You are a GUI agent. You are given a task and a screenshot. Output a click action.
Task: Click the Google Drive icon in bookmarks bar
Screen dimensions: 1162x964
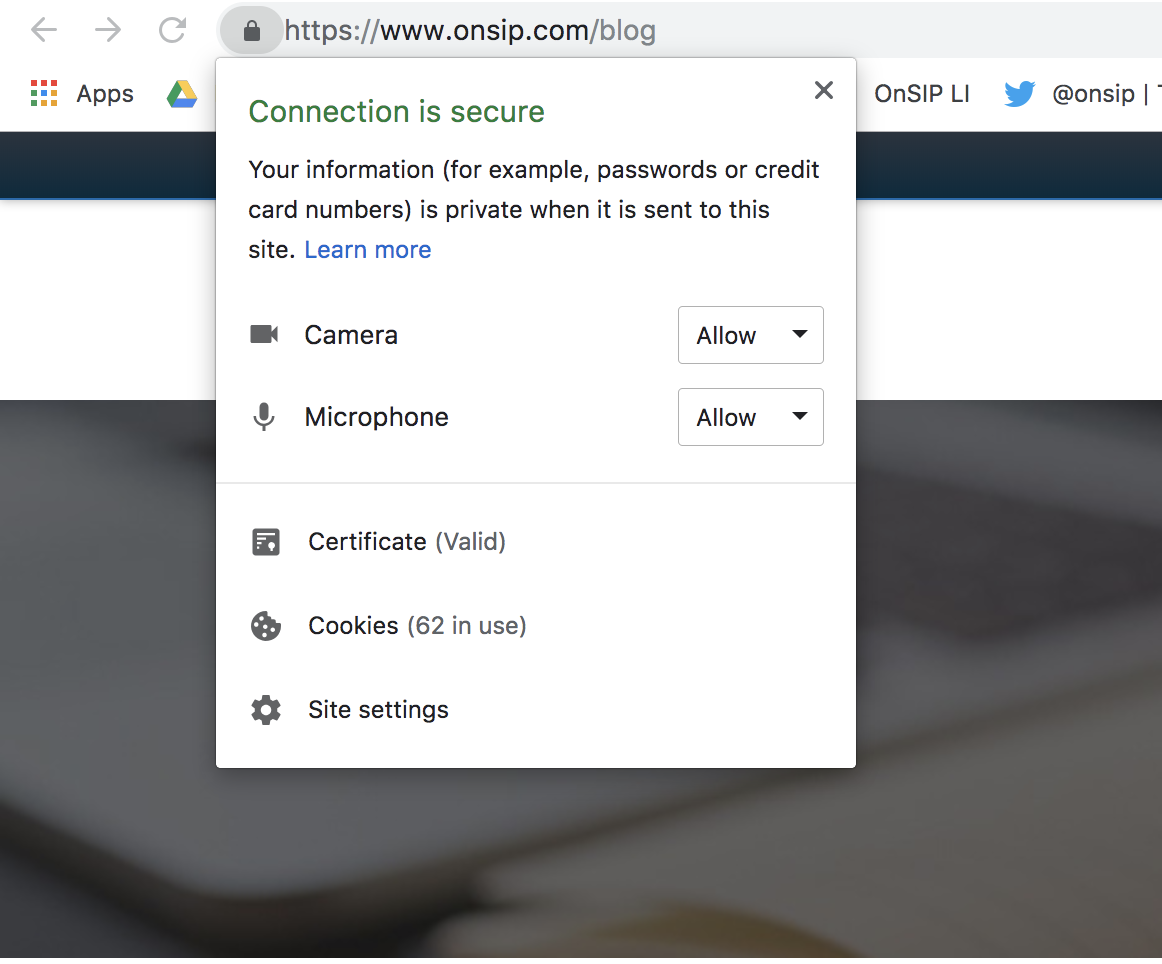click(181, 93)
